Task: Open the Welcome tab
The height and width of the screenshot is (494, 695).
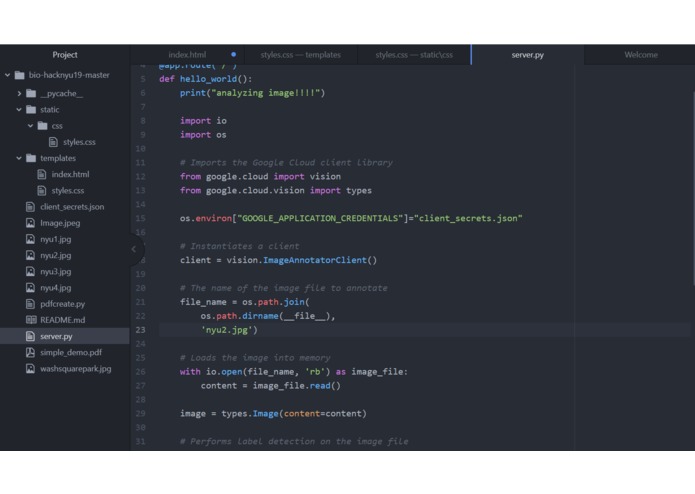Action: point(640,55)
